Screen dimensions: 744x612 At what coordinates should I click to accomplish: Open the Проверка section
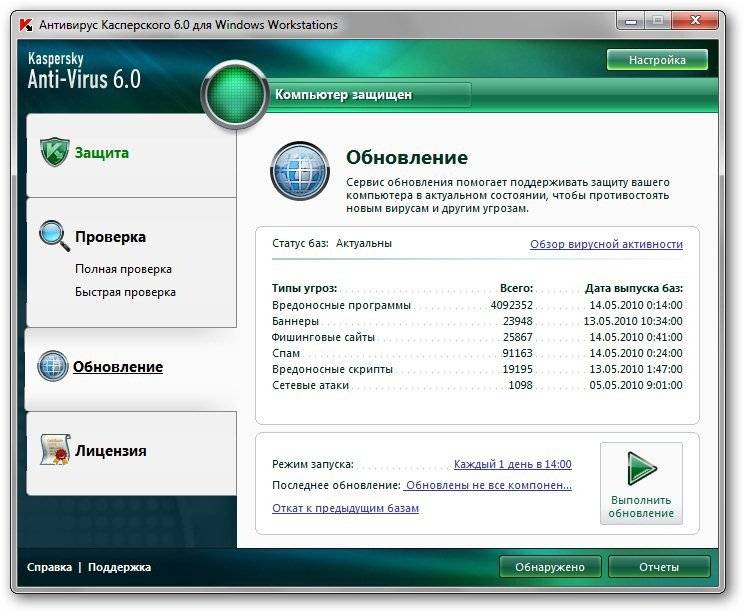tap(110, 237)
